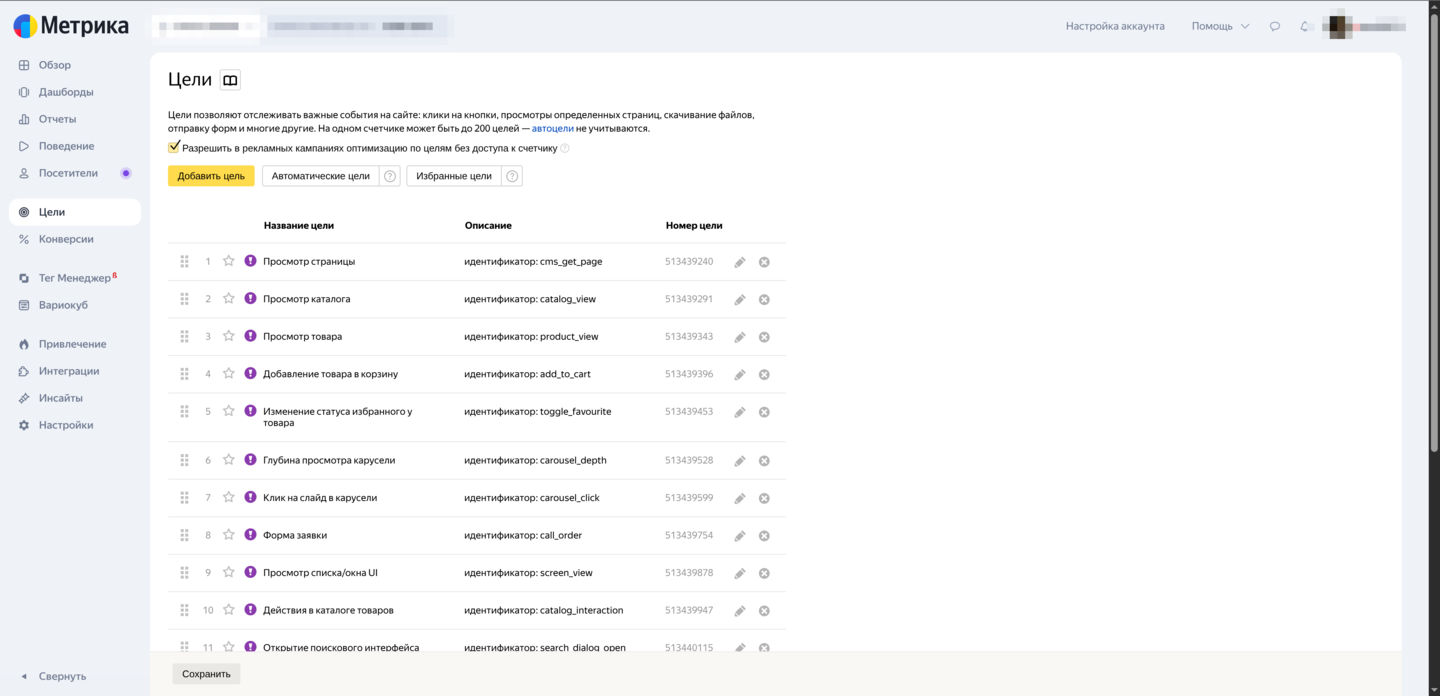Star the Просмотр страницы goal as favorite
Image resolution: width=1440 pixels, height=696 pixels.
coord(228,261)
